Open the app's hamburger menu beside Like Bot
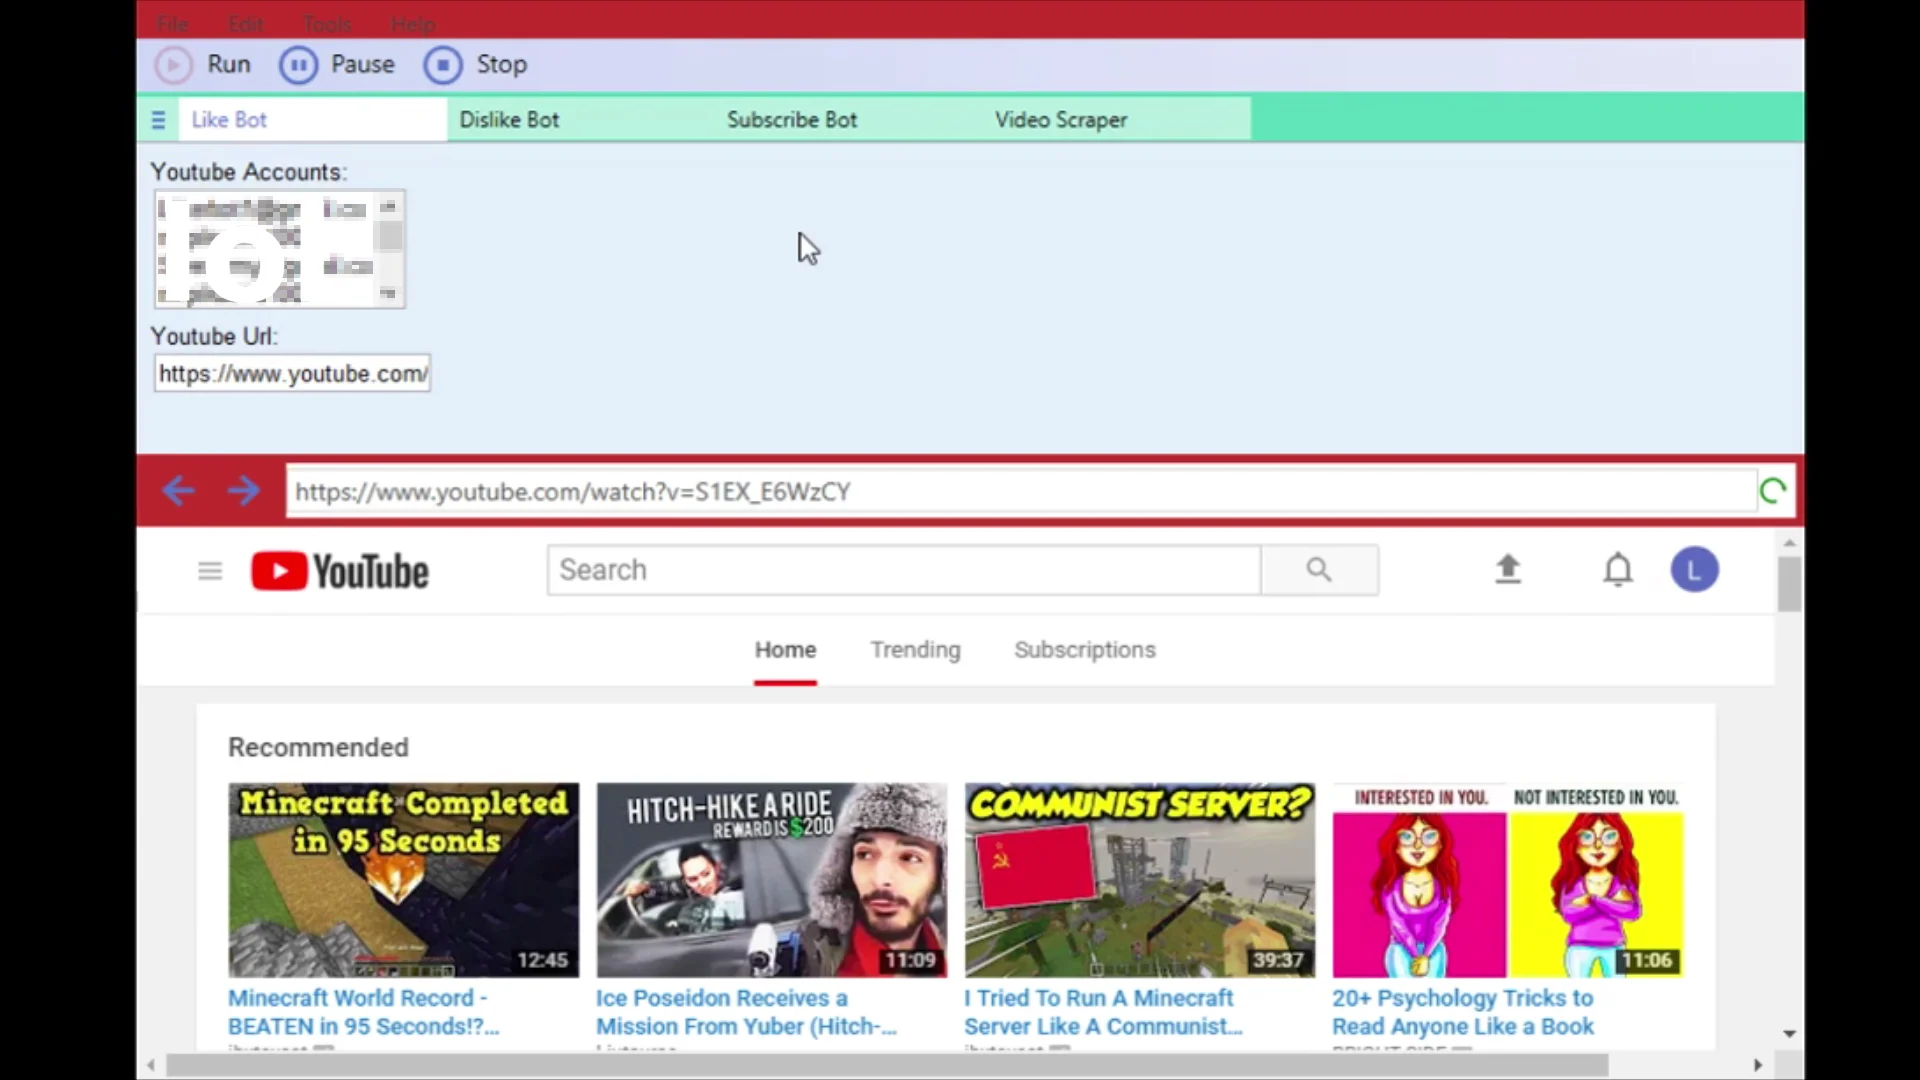Screen dimensions: 1920x1080 pyautogui.click(x=157, y=119)
